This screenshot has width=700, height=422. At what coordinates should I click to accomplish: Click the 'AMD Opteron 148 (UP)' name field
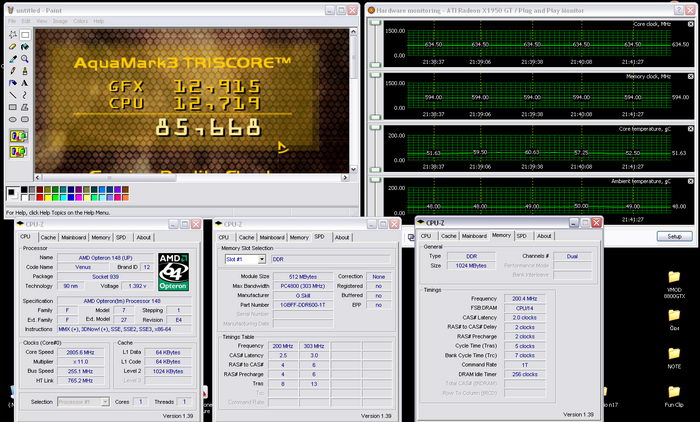pyautogui.click(x=103, y=258)
